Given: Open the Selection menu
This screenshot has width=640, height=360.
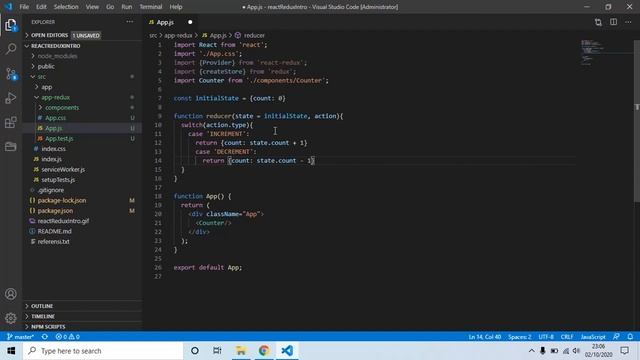Looking at the screenshot, I should [66, 7].
